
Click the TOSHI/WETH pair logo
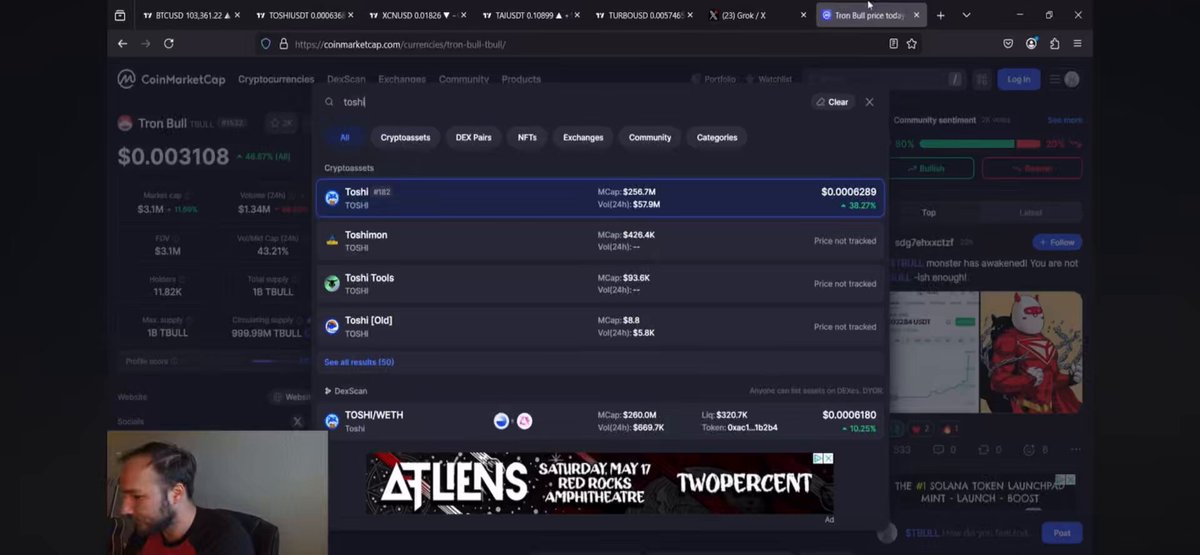click(332, 421)
